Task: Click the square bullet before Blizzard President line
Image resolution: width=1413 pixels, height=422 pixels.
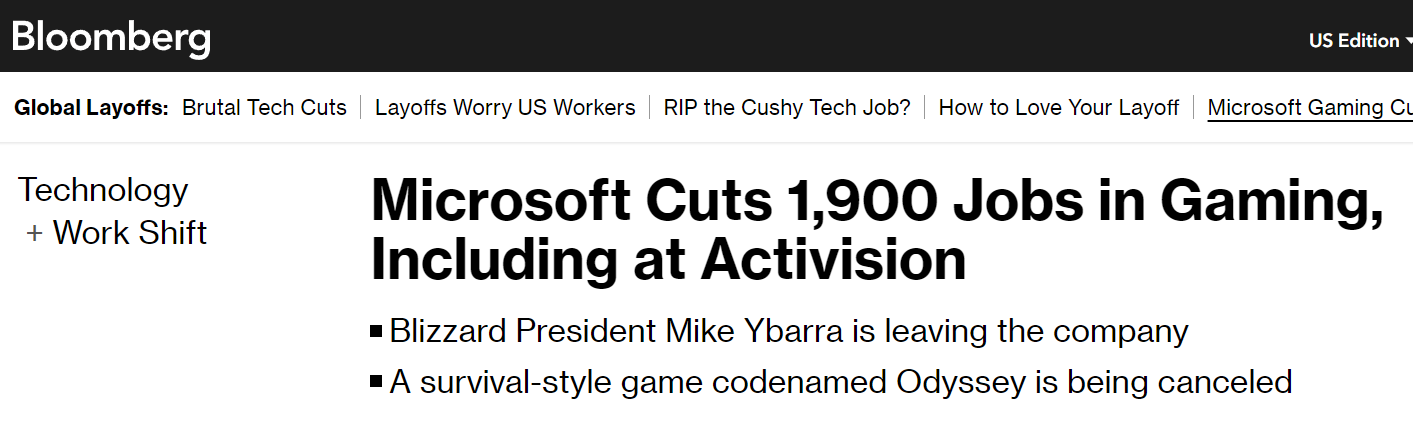Action: (376, 331)
